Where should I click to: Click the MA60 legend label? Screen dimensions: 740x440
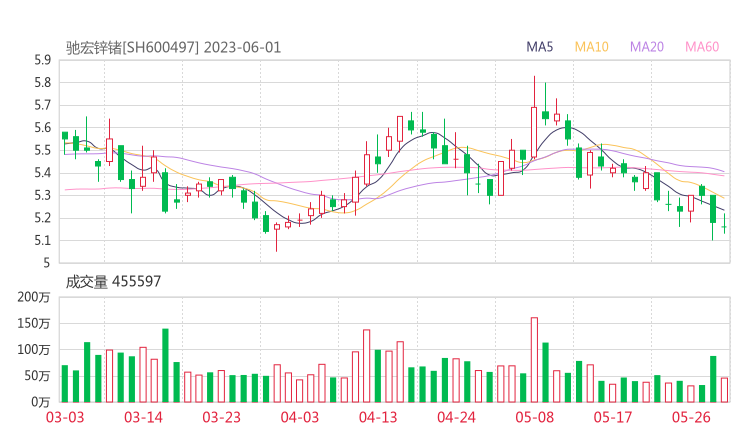702,47
